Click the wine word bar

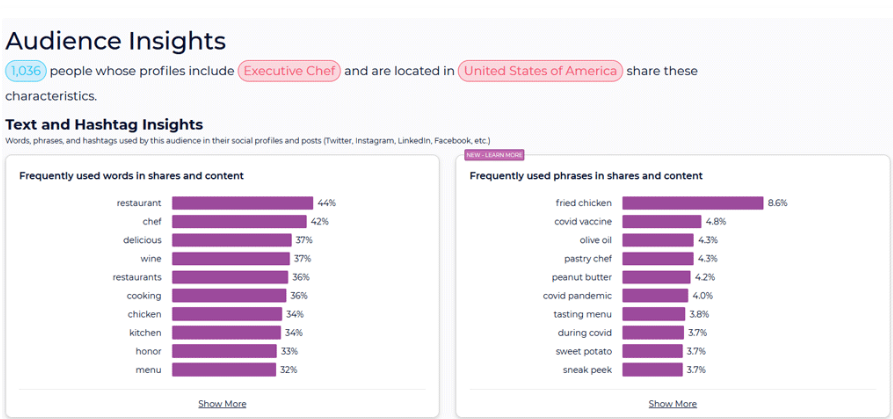[231, 258]
